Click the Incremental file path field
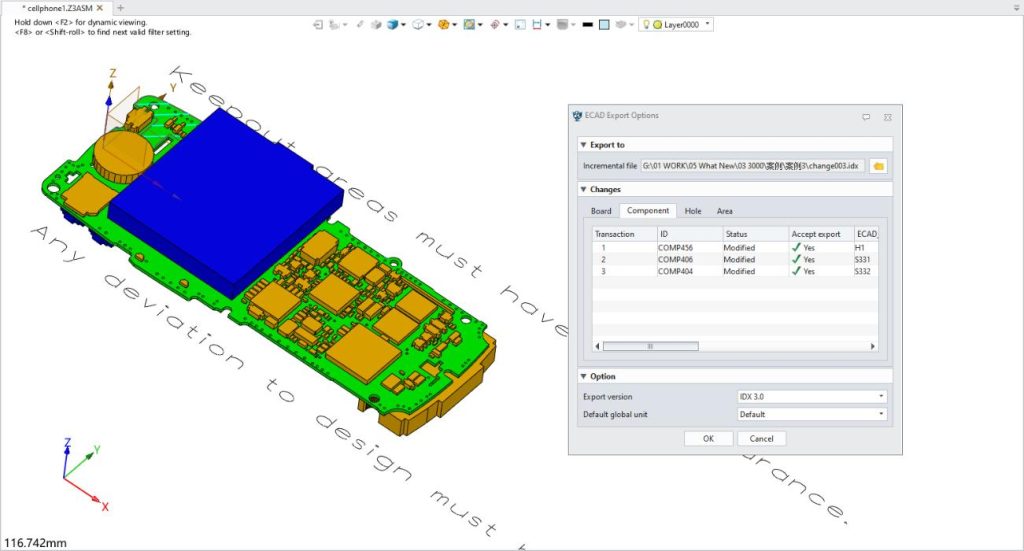Screen dimensions: 1024x551 [x=752, y=166]
